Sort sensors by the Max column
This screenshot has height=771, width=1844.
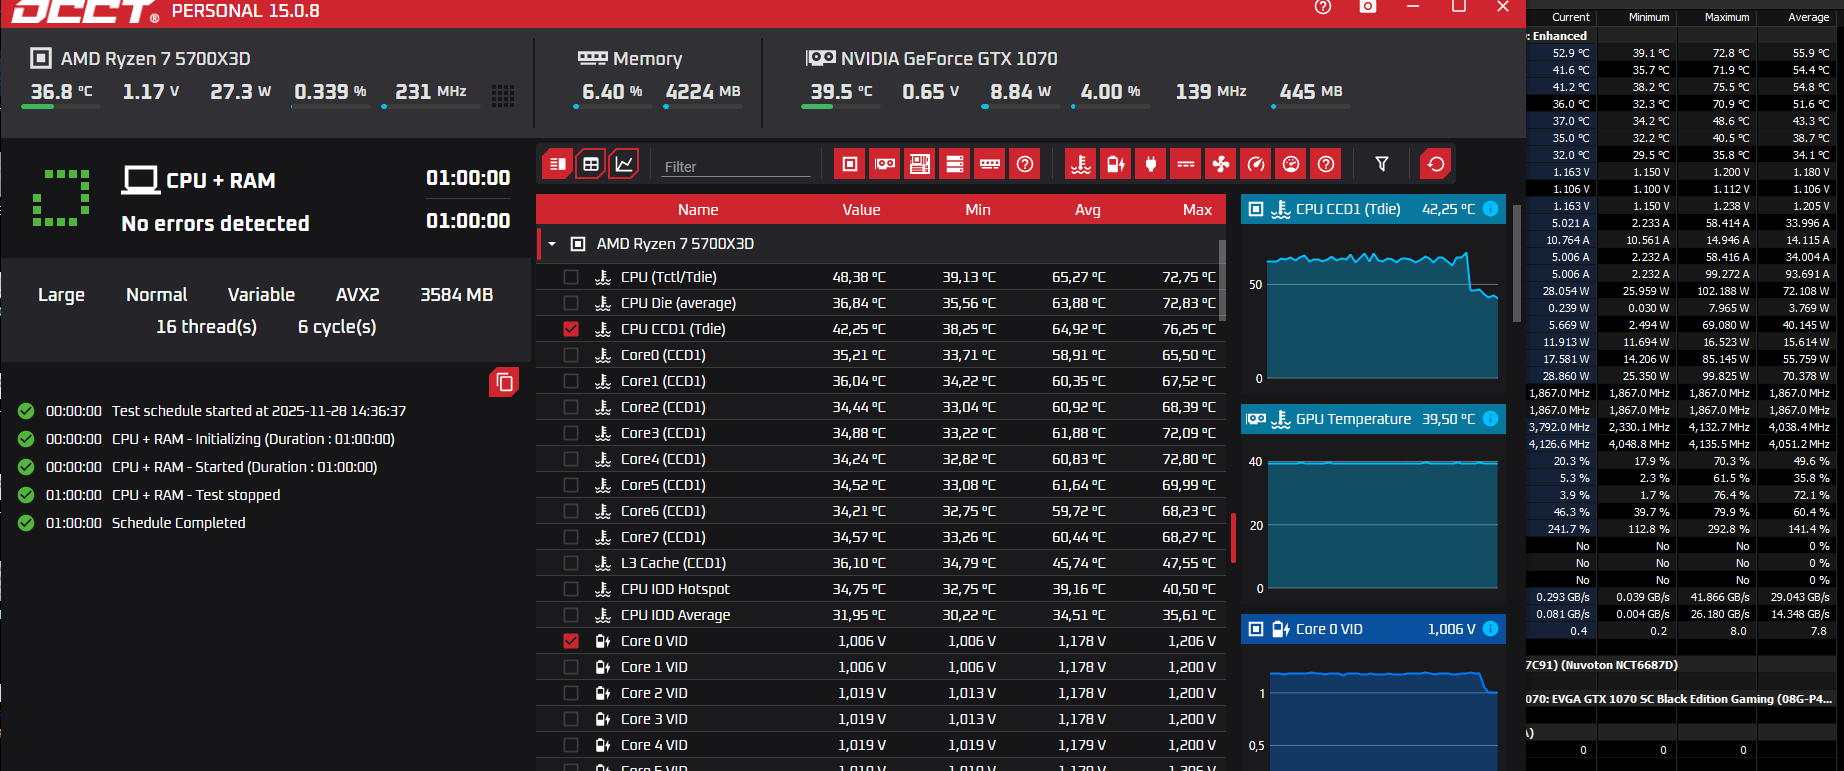tap(1197, 210)
